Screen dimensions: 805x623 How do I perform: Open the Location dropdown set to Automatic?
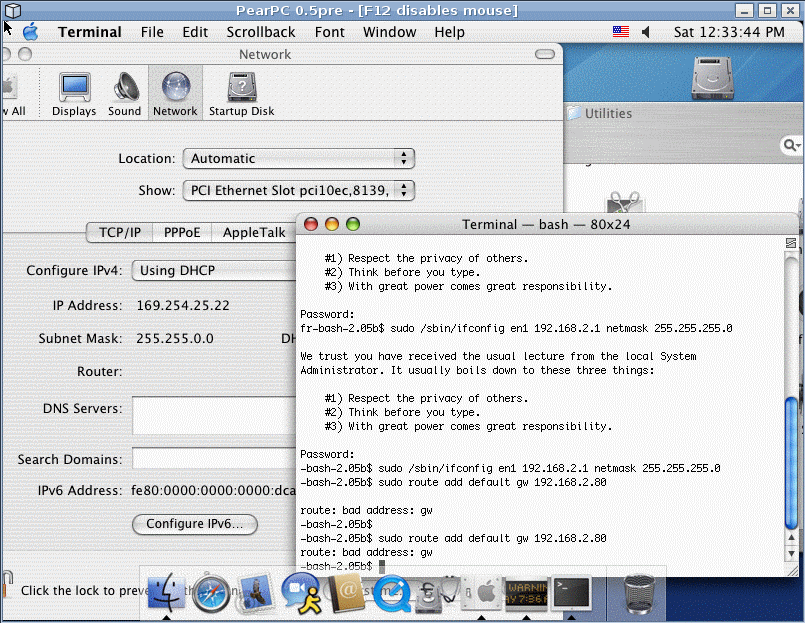coord(295,158)
